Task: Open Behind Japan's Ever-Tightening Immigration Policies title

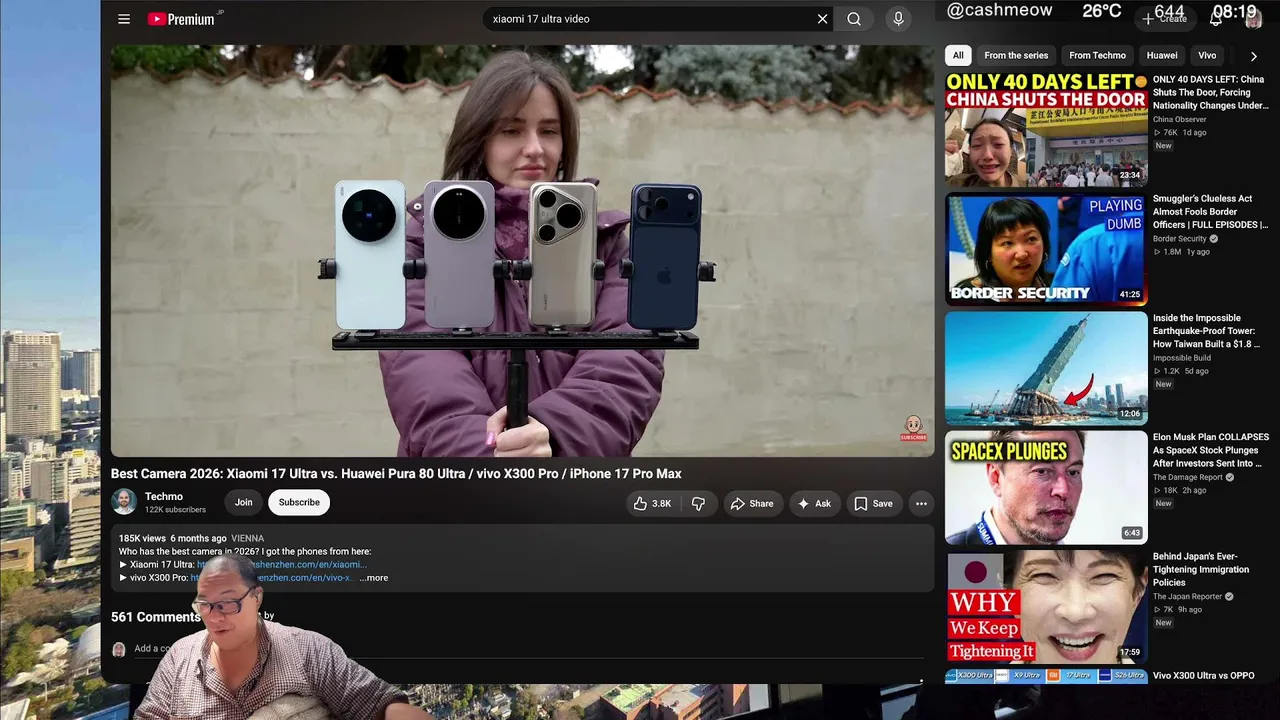Action: coord(1201,569)
